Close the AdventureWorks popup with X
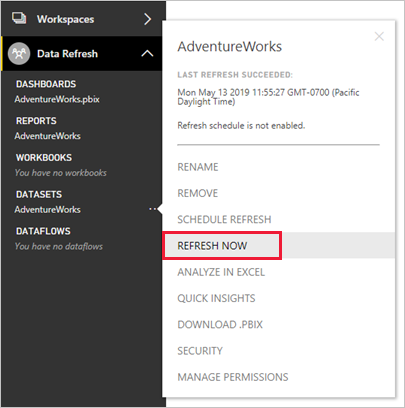 [379, 36]
